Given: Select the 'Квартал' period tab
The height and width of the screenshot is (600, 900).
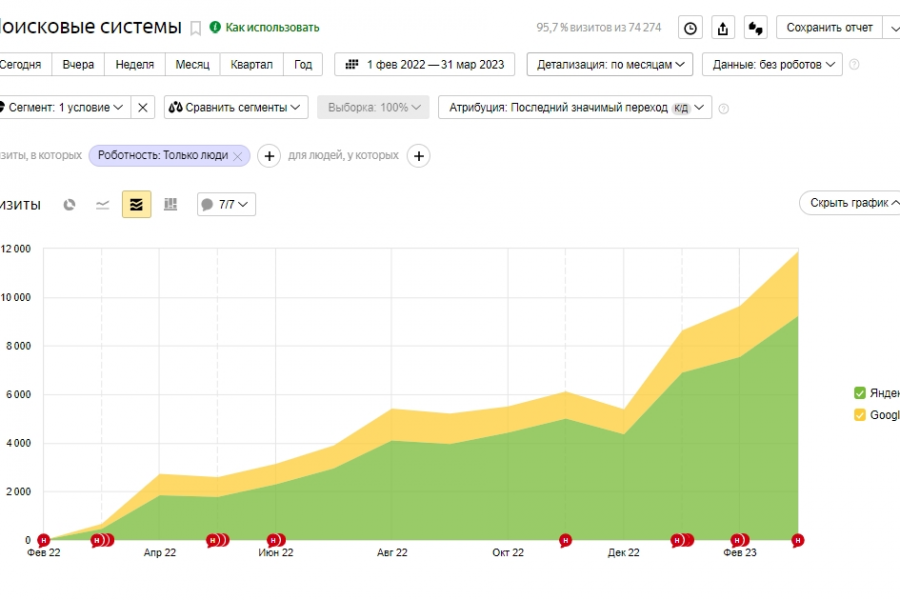Looking at the screenshot, I should click(251, 65).
